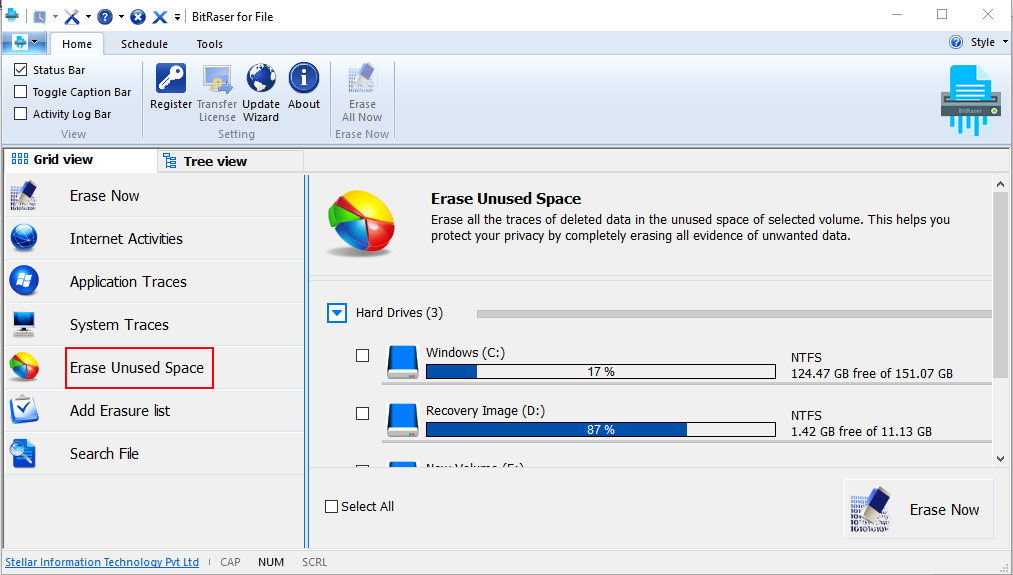The width and height of the screenshot is (1013, 575).
Task: Click the BitRaser shredder logo at top right
Action: click(970, 100)
